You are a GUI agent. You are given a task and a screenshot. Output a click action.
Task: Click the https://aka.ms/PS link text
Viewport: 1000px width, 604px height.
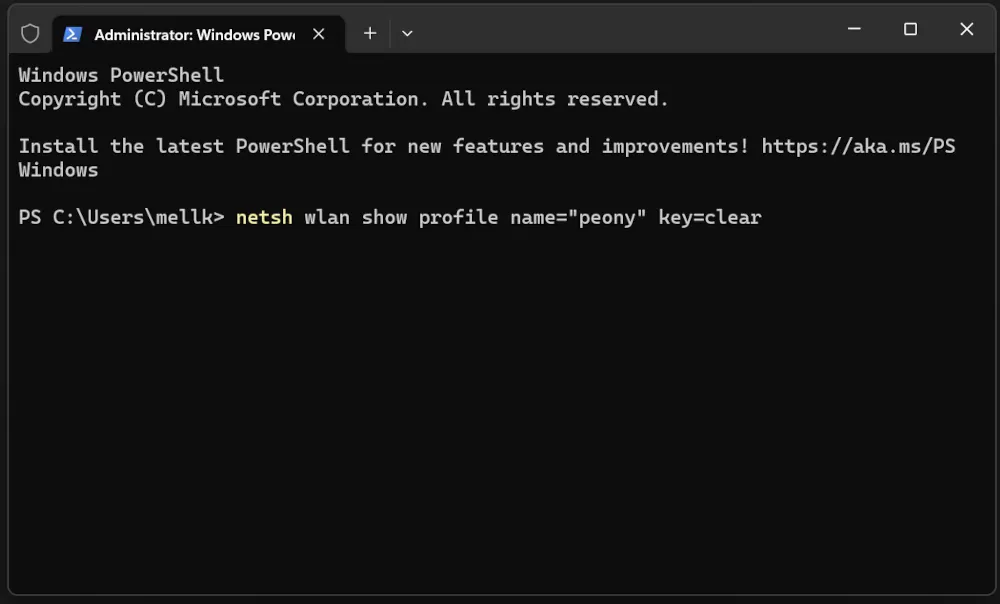coord(858,146)
